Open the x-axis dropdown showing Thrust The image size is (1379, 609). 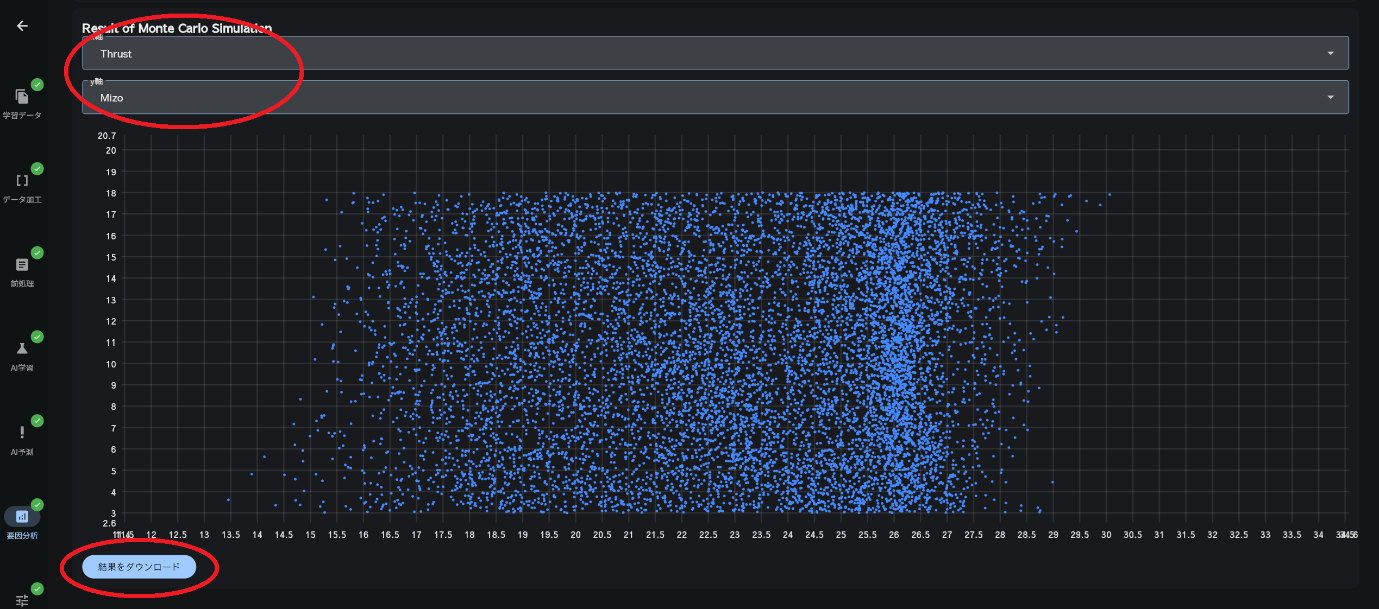point(714,53)
